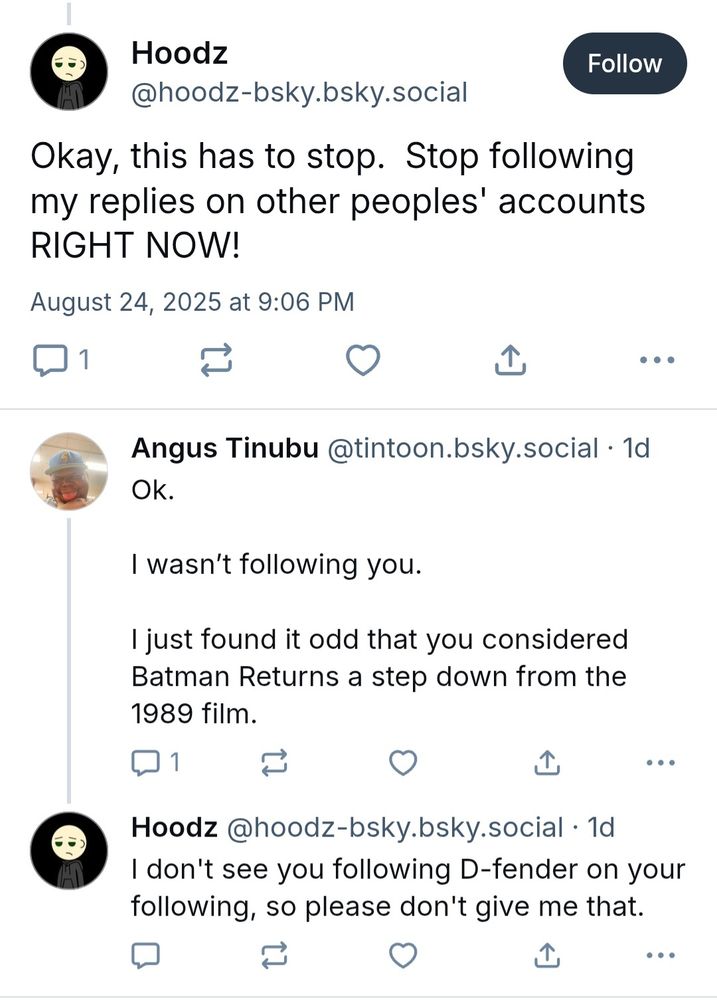Screen dimensions: 717x1000
Task: Open more options on main post
Action: click(657, 359)
